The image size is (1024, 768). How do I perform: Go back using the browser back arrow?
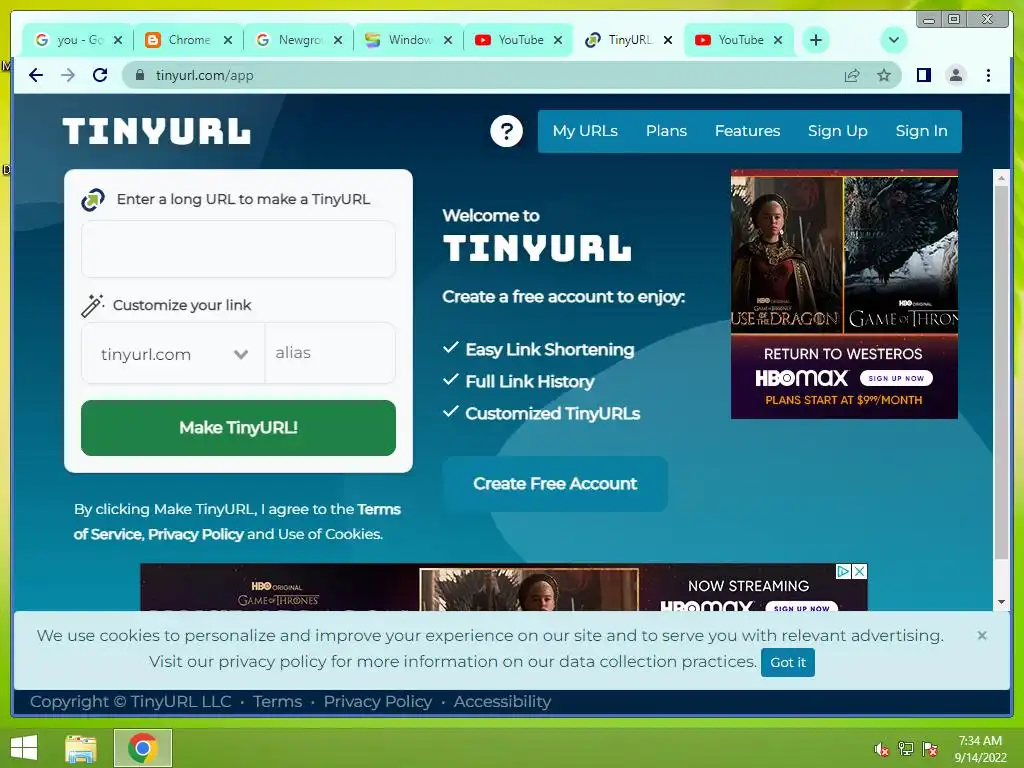pos(36,75)
